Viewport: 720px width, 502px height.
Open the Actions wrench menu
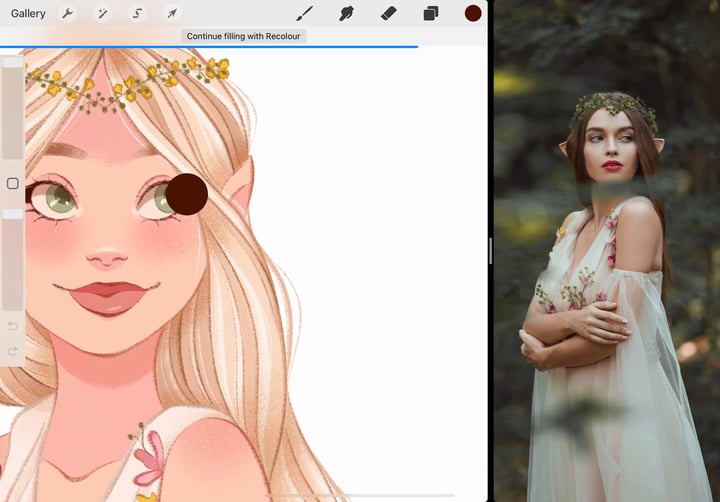(68, 14)
